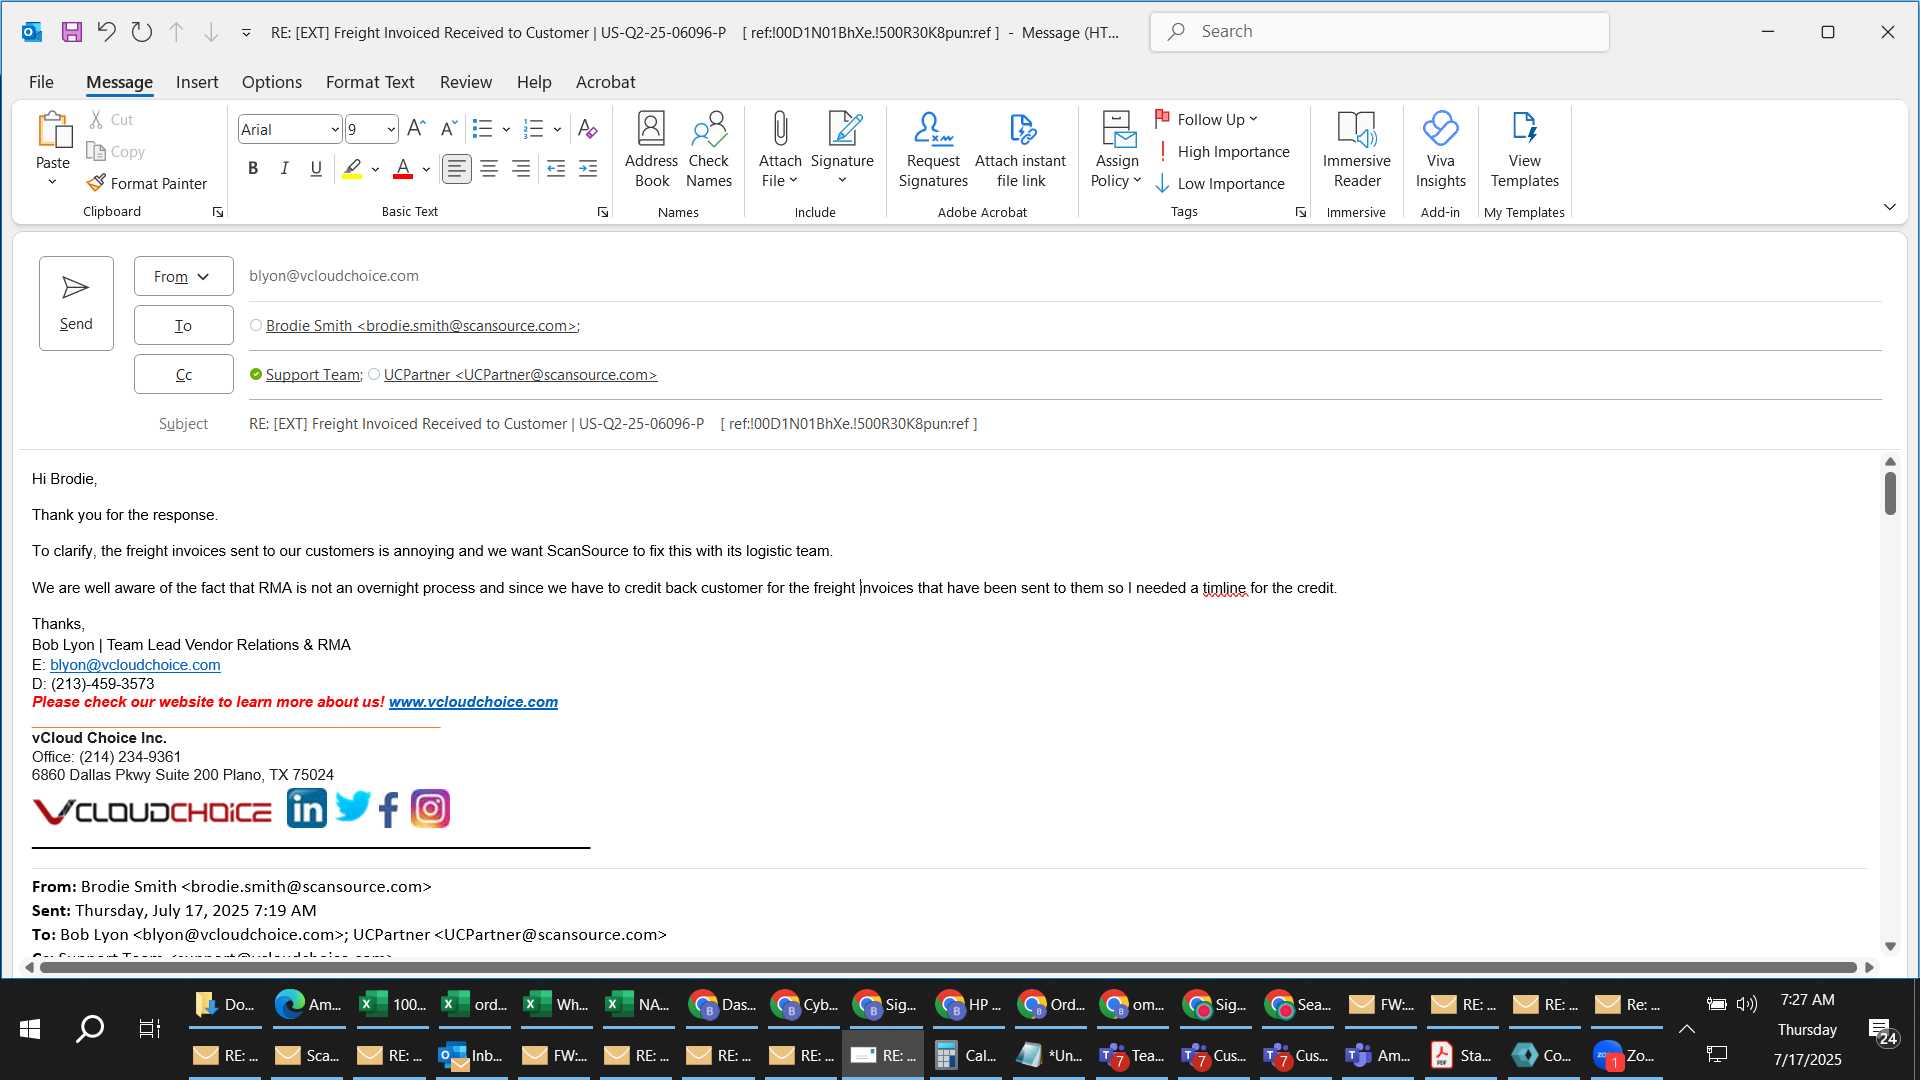Image resolution: width=1920 pixels, height=1080 pixels.
Task: Increase indent of paragraph
Action: (588, 168)
